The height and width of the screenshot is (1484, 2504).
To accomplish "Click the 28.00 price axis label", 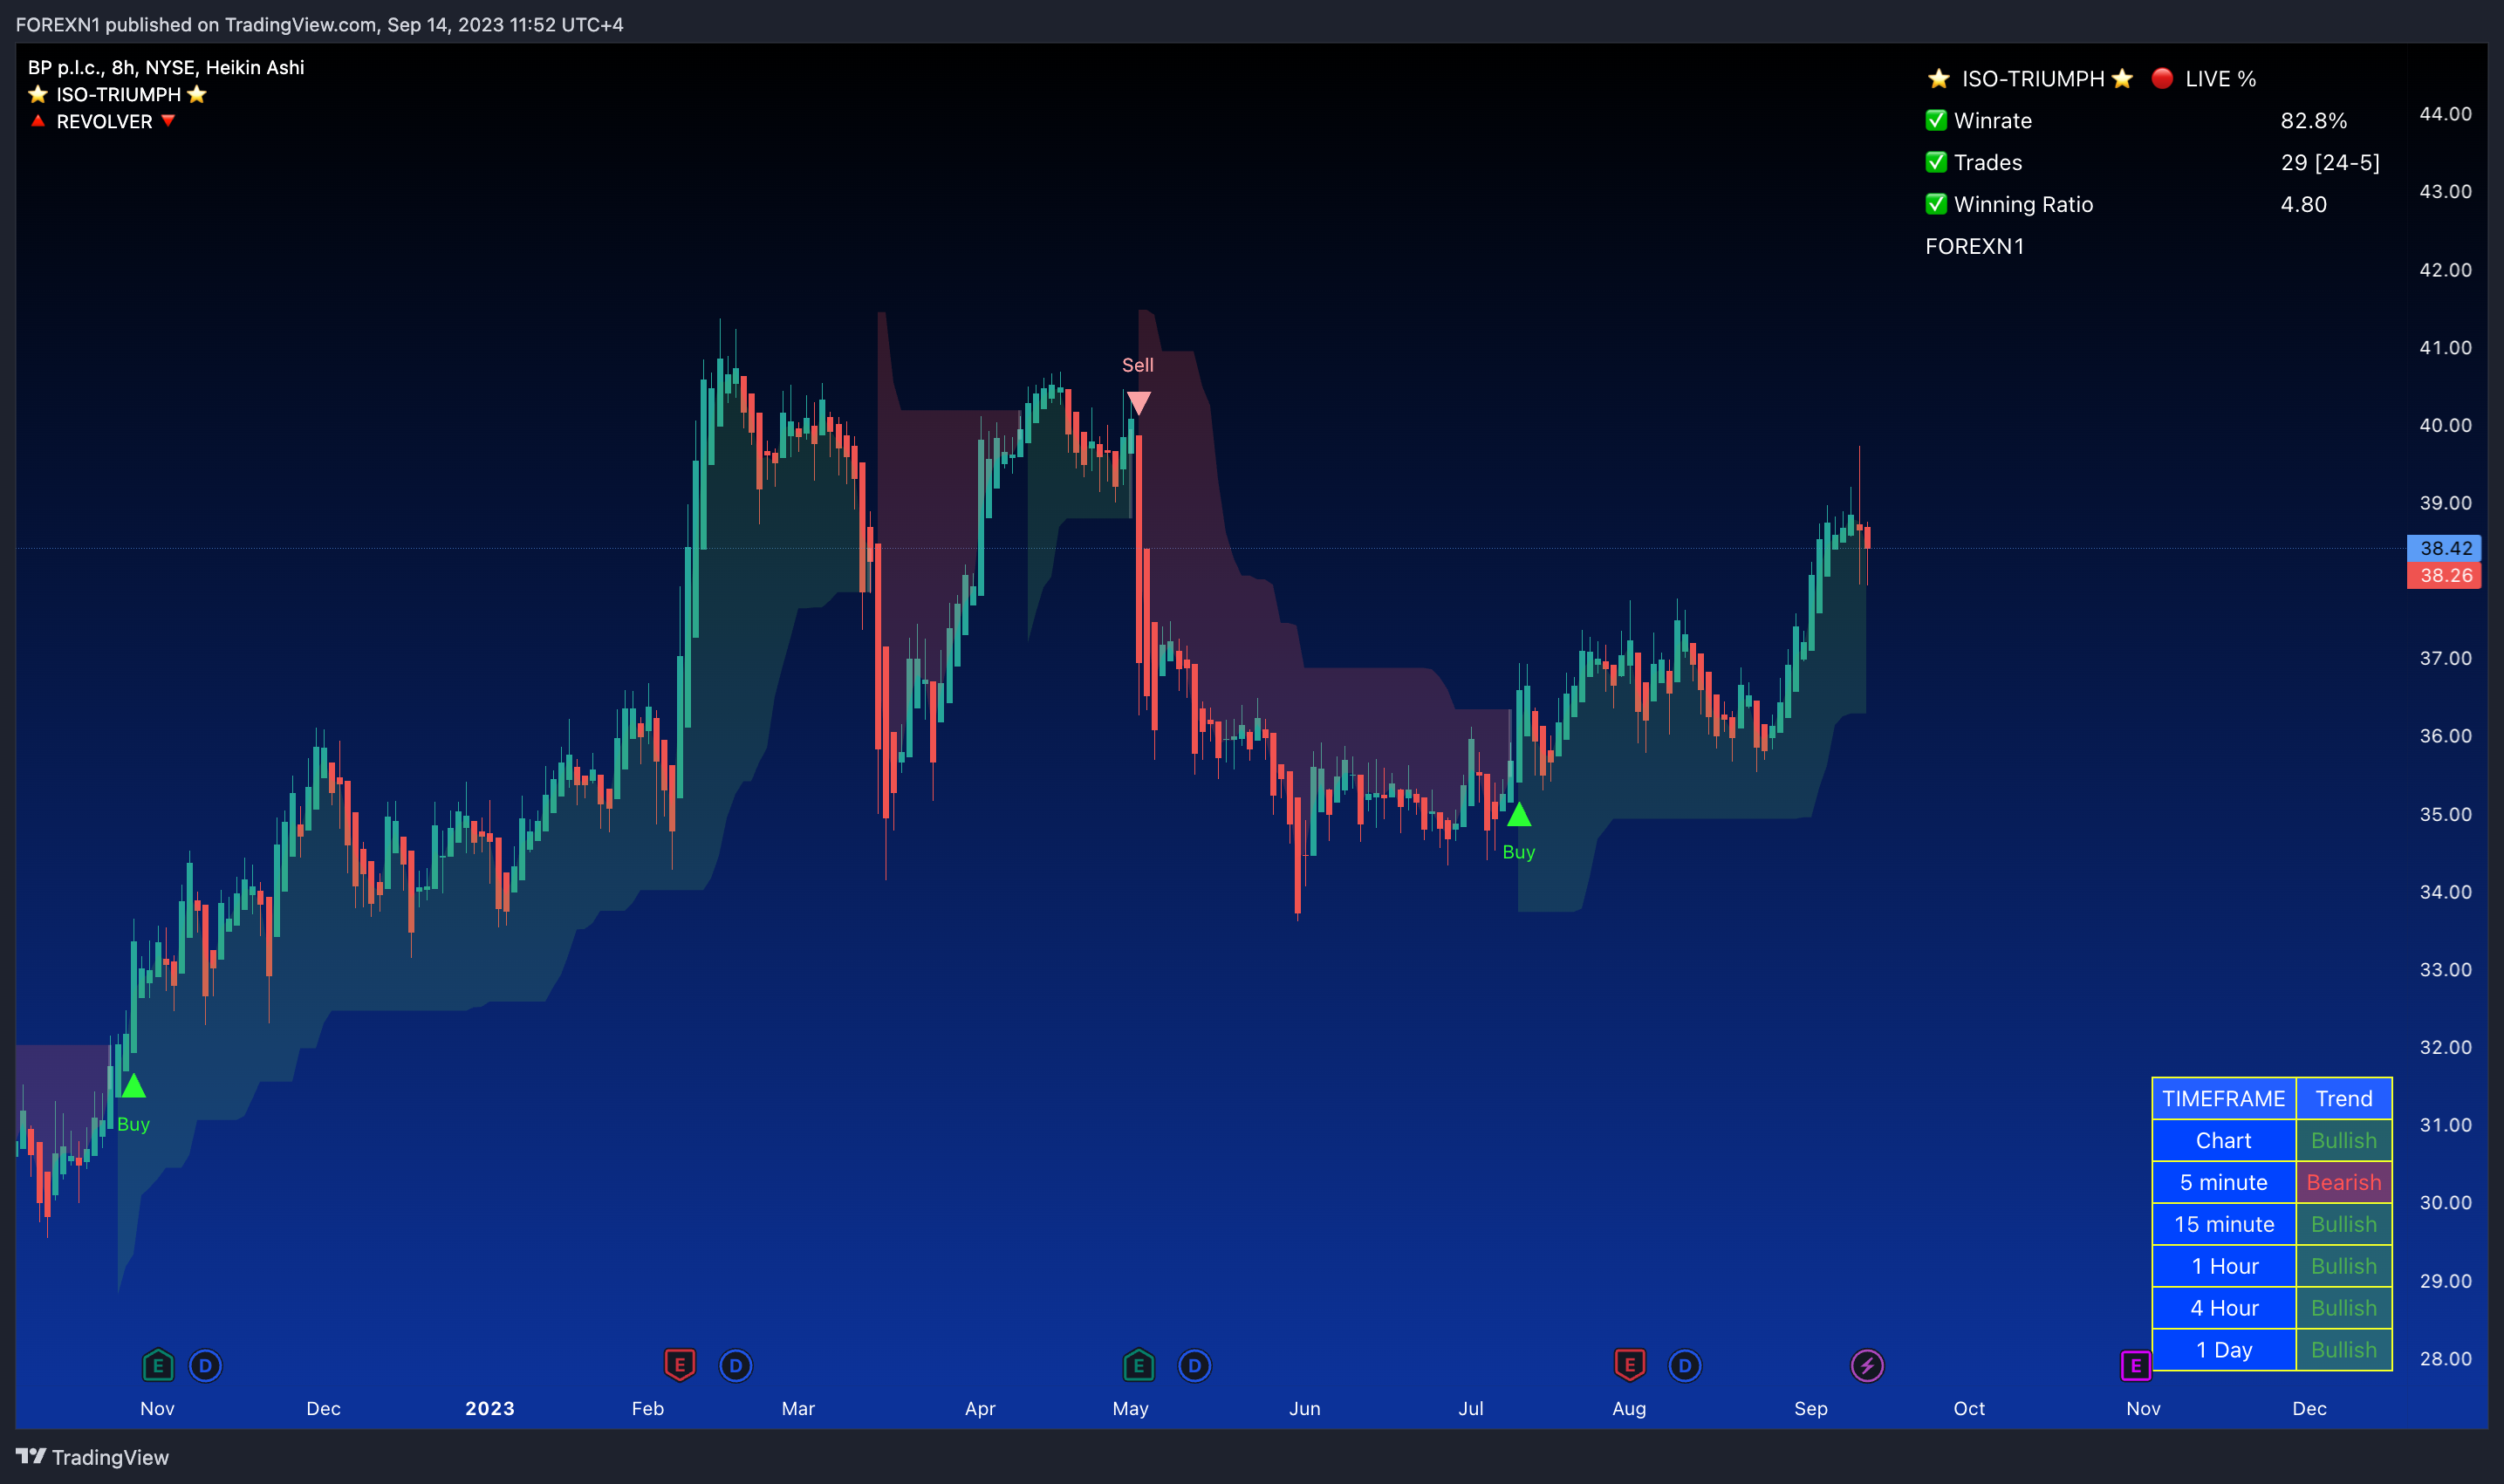I will point(2445,1358).
